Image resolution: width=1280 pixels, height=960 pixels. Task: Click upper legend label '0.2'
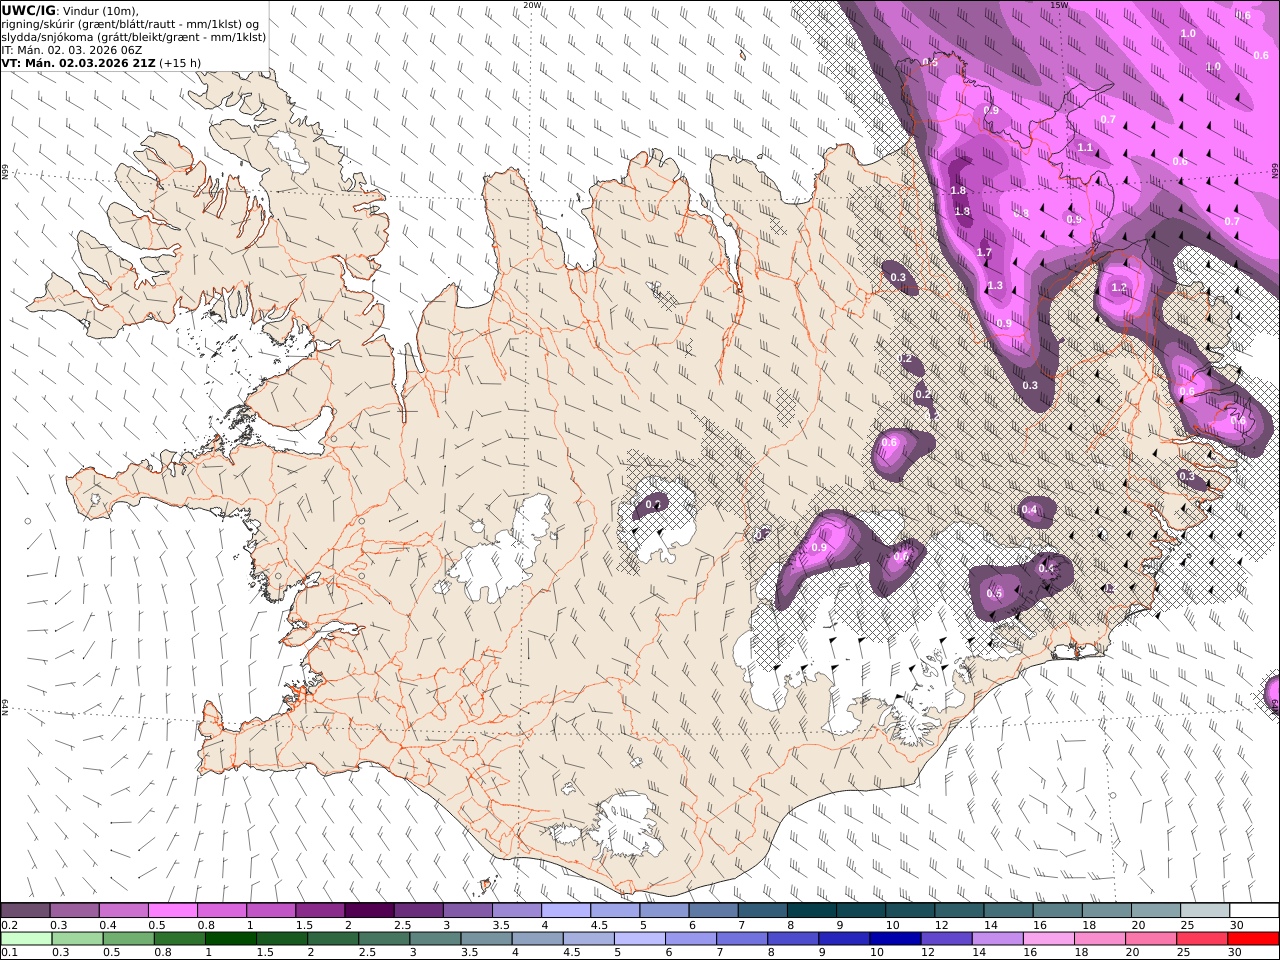coord(10,926)
